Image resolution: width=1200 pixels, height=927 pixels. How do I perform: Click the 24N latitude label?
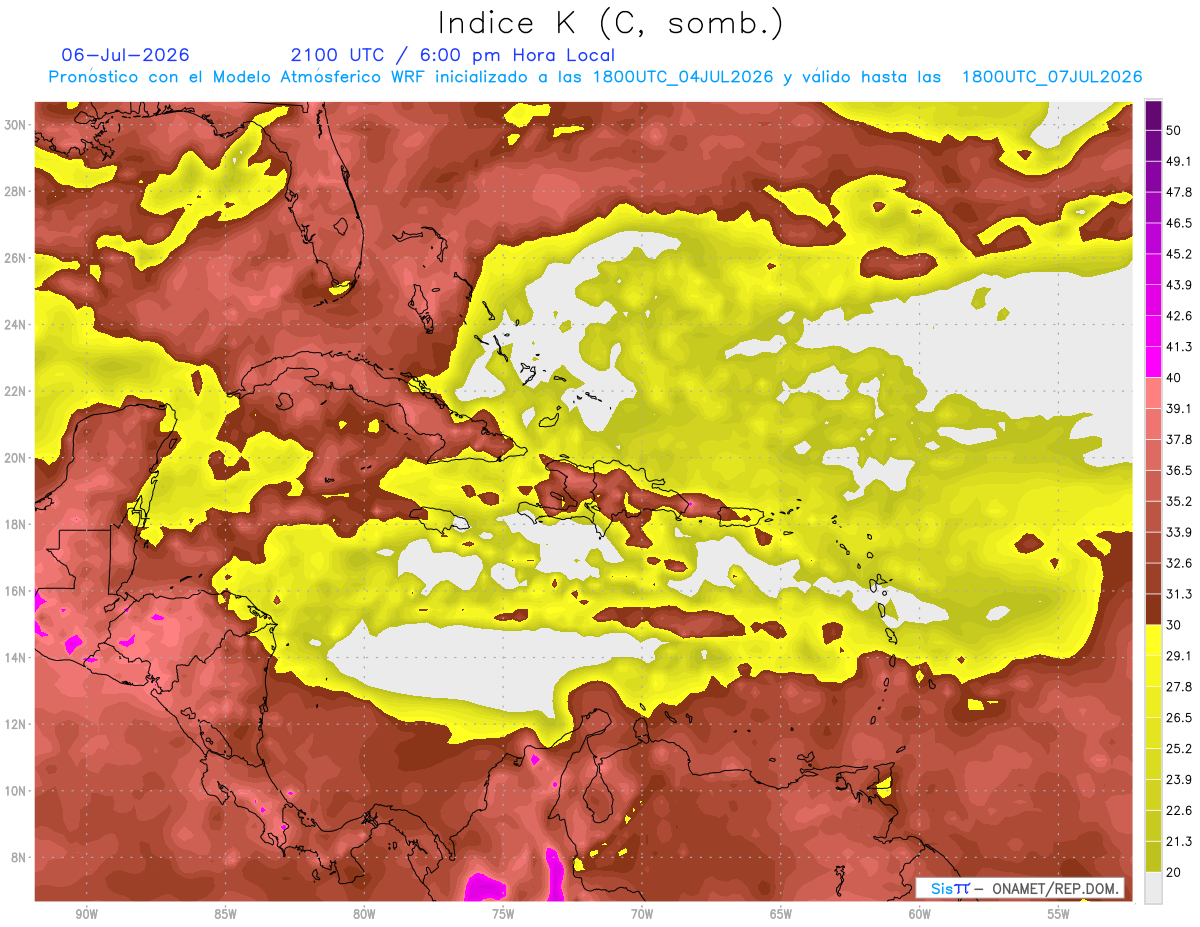(x=17, y=325)
